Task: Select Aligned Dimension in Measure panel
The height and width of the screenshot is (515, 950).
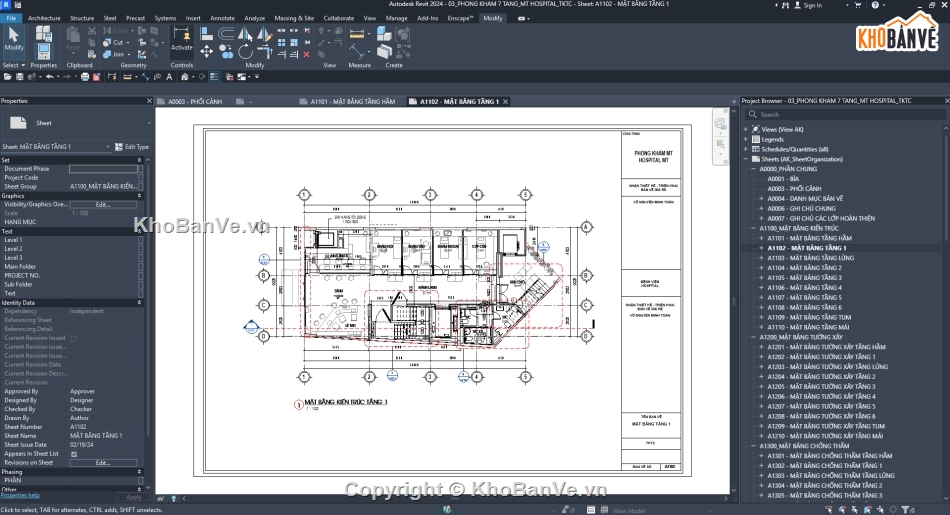Action: tap(357, 52)
